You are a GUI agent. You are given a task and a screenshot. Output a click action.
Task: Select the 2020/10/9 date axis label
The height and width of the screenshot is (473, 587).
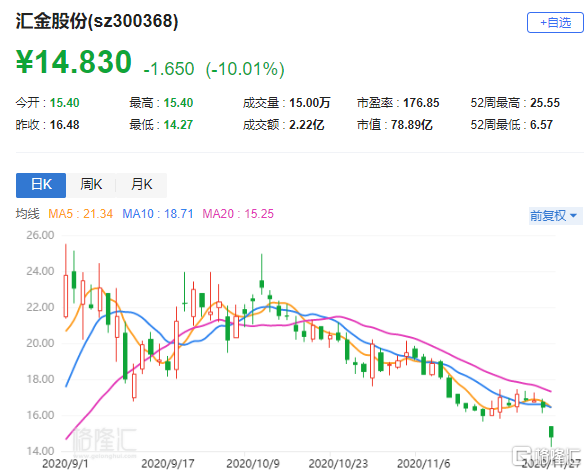(x=253, y=464)
